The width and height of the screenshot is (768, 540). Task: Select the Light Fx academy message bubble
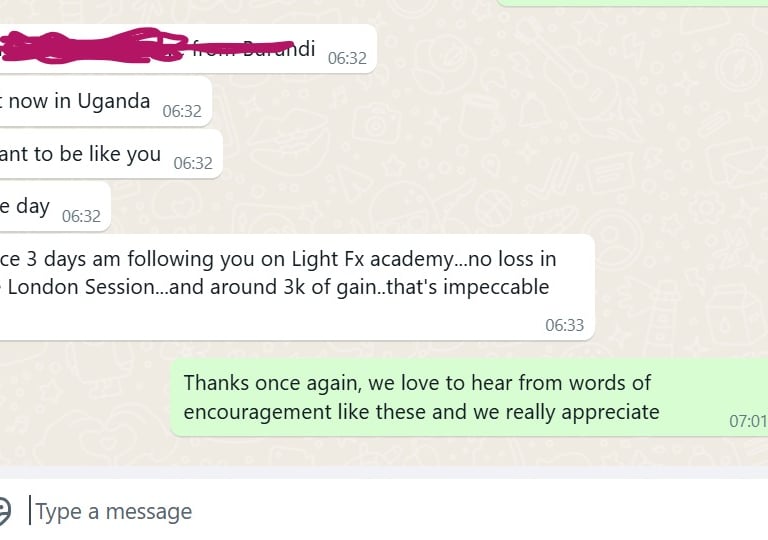(x=297, y=287)
